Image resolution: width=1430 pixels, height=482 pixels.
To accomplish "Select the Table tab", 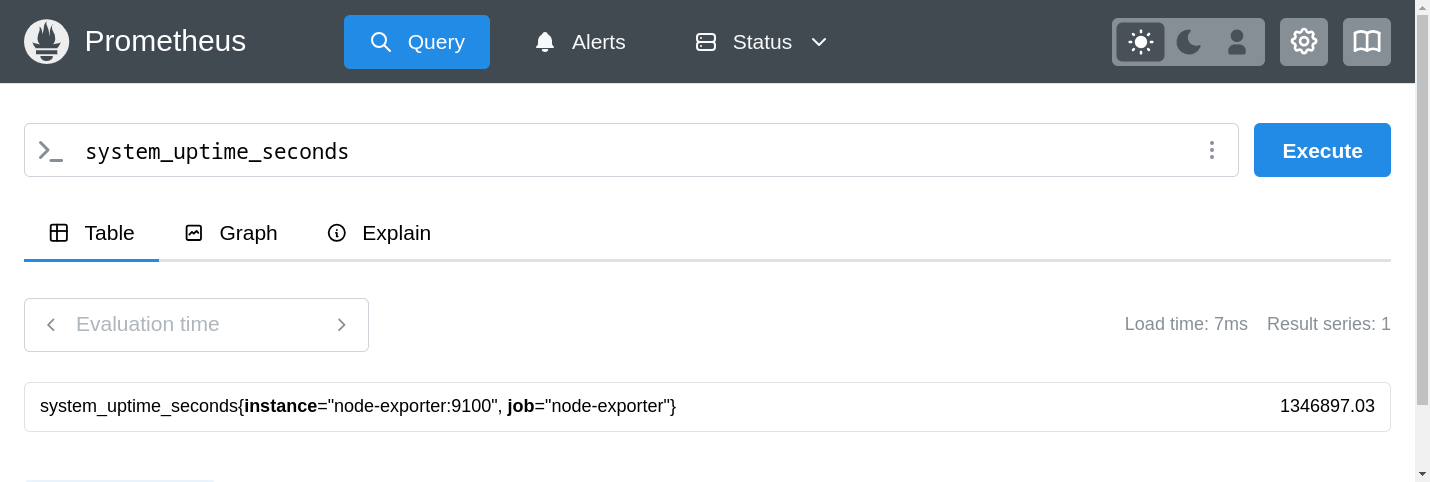I will tap(92, 233).
